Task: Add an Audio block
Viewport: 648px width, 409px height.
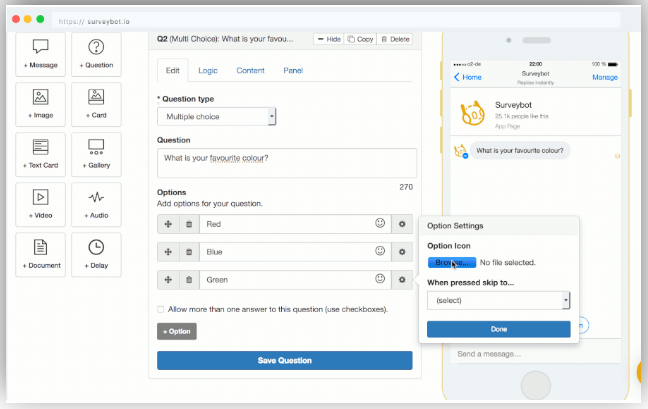Action: click(x=96, y=204)
